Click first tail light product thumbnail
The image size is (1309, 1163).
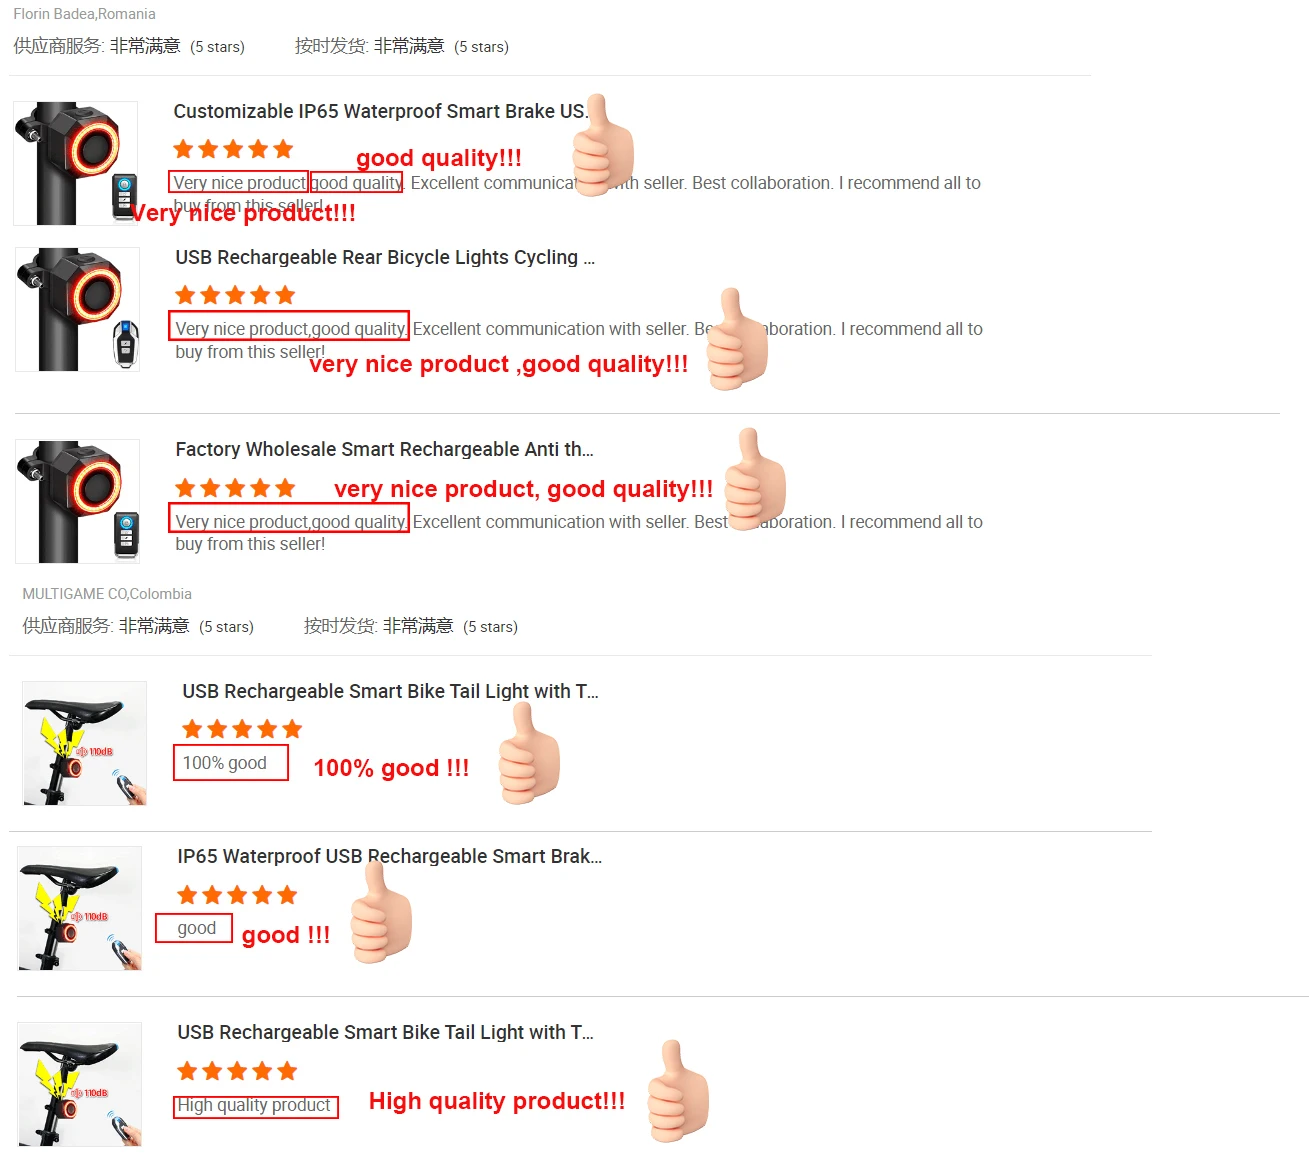pos(76,163)
